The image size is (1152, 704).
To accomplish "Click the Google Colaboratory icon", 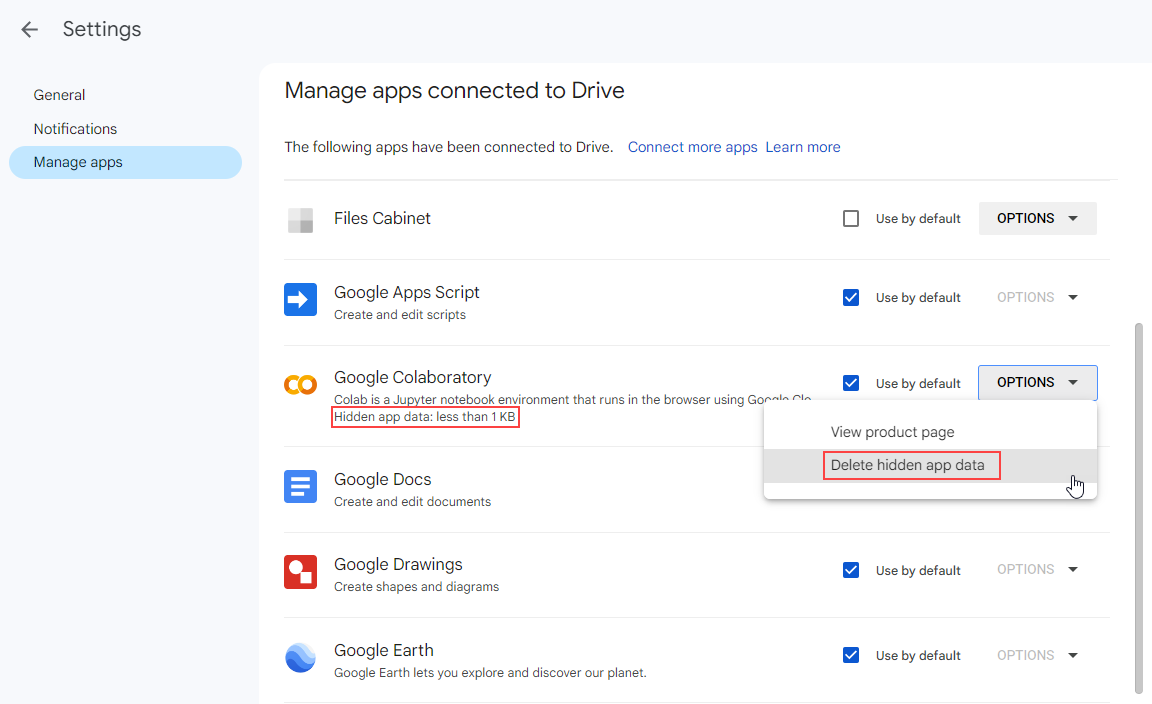I will (x=300, y=383).
